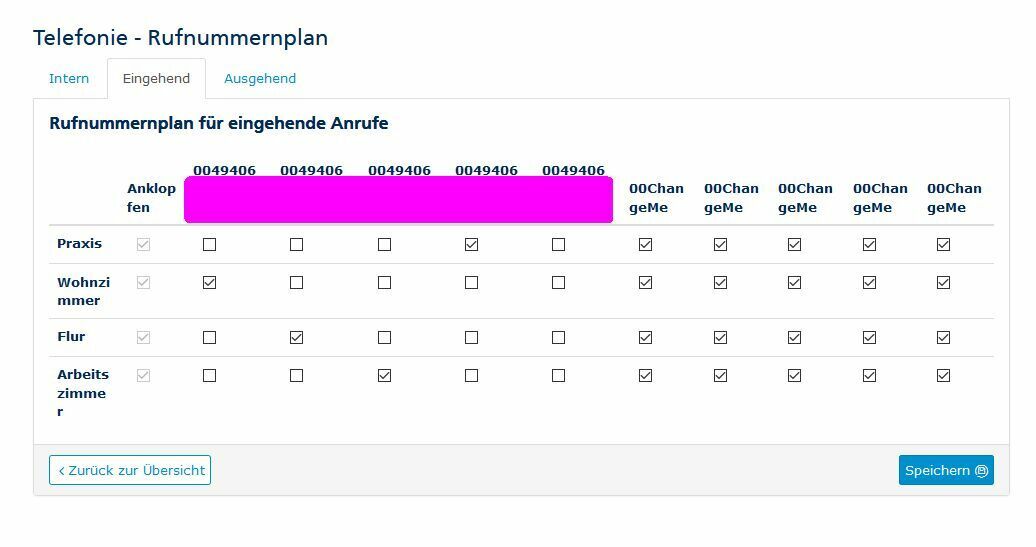Uncheck Arbeitszimmer for third 0049406 number

pos(384,375)
